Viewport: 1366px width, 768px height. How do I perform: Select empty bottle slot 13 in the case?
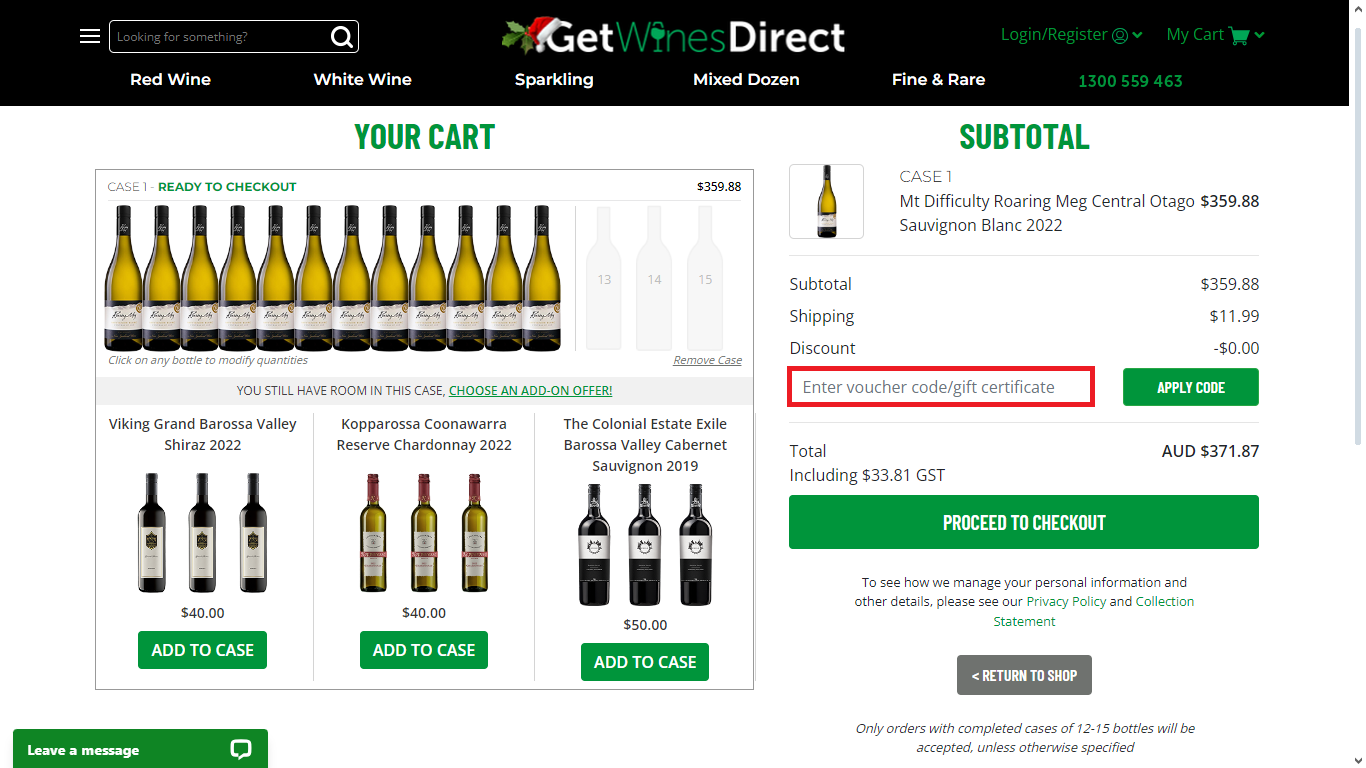pyautogui.click(x=603, y=278)
